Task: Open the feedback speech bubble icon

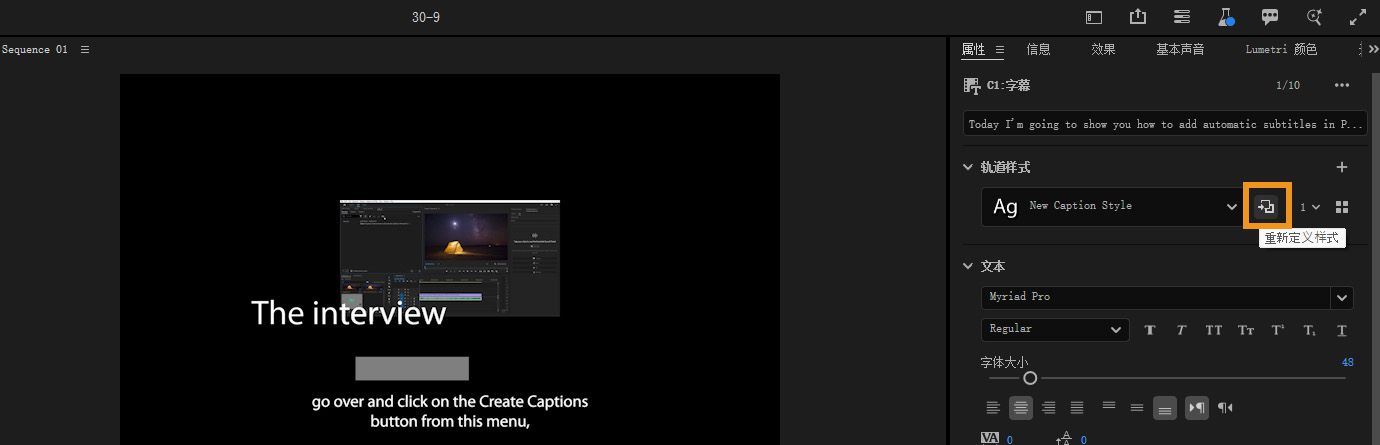Action: [x=1270, y=17]
